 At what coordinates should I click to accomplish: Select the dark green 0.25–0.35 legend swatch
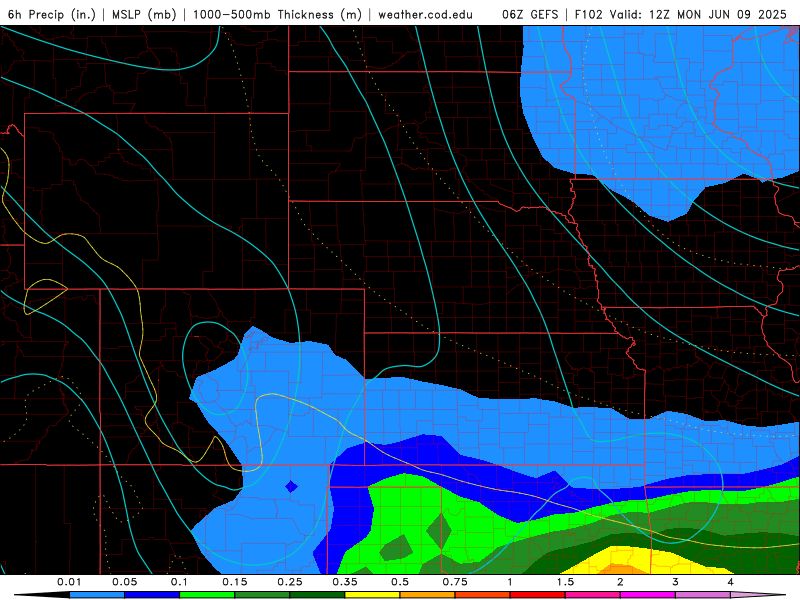tap(317, 595)
